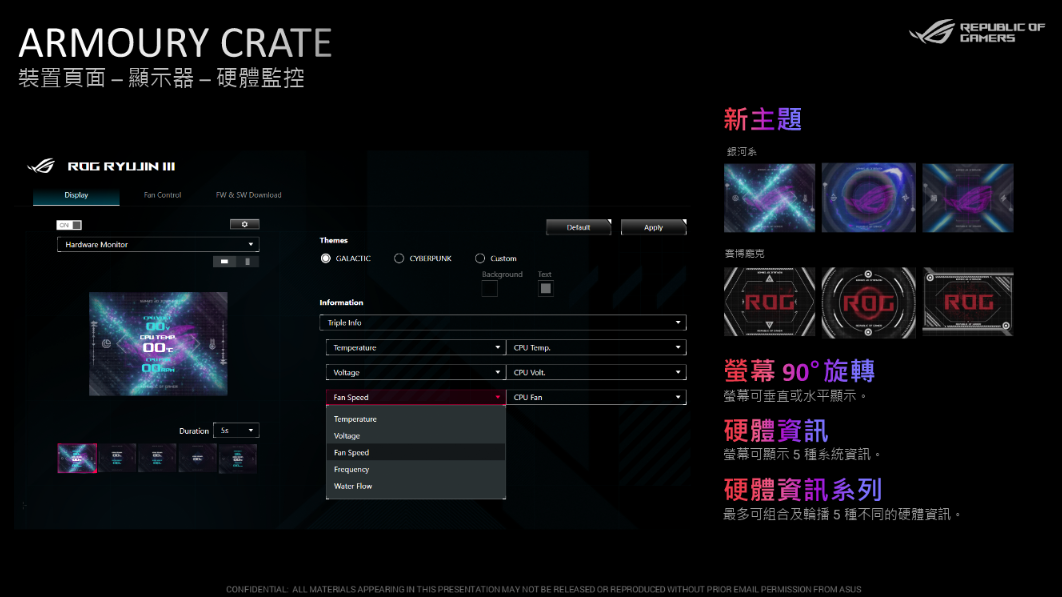Open the CPU Fan sensor dropdown
Screen dimensions: 1062x597
(x=596, y=397)
